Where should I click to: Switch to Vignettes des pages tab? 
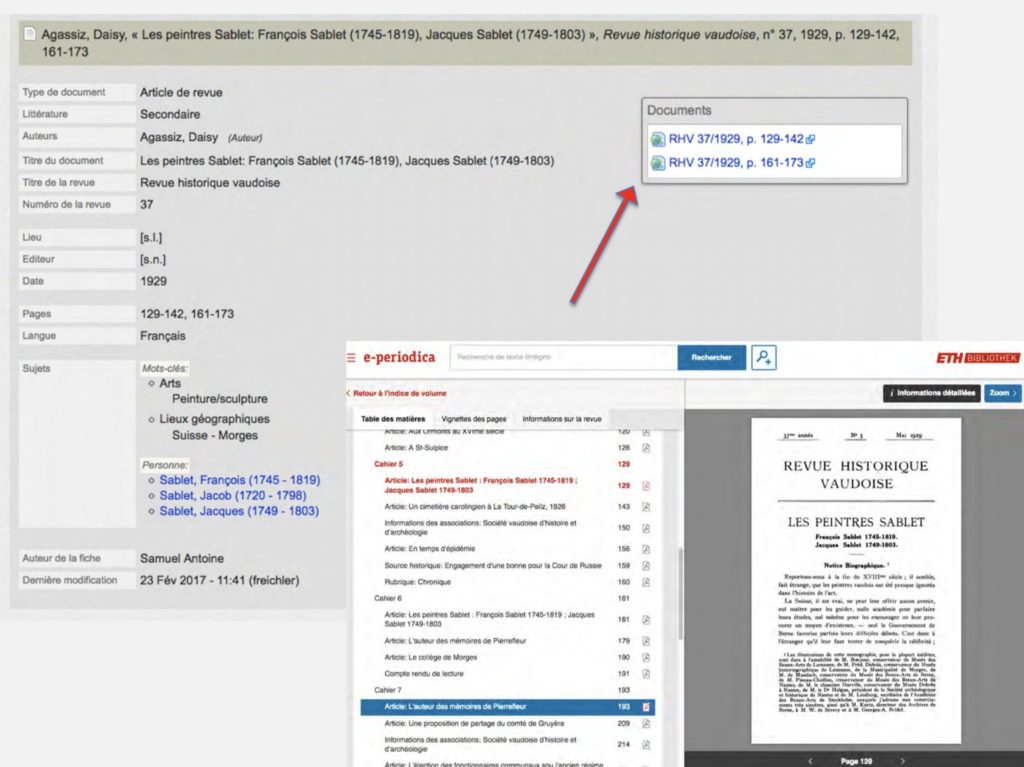(x=474, y=419)
